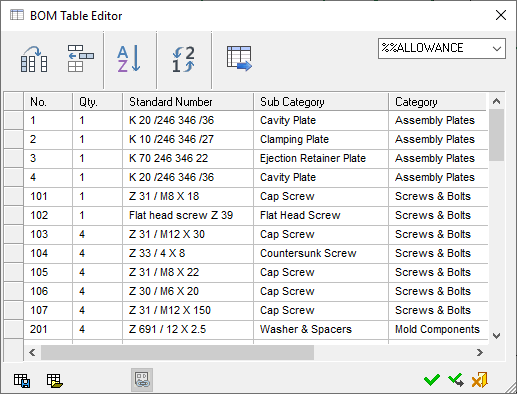Click the export table arrow icon
517x394 pixels.
(239, 59)
